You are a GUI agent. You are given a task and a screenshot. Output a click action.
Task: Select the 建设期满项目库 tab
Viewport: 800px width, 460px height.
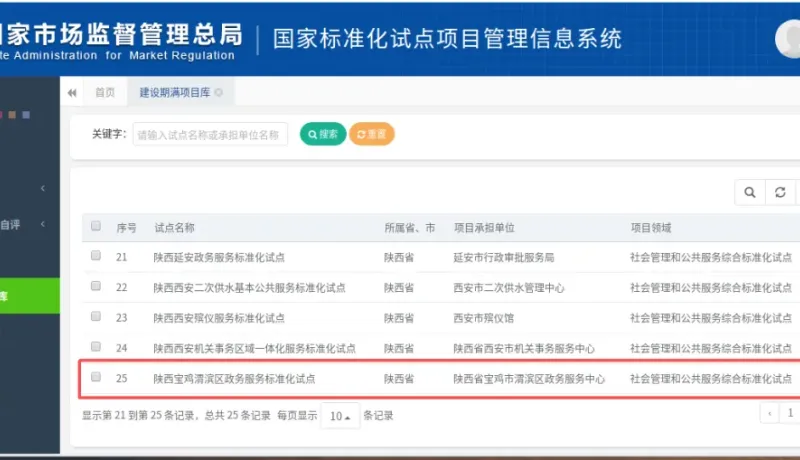click(x=174, y=92)
